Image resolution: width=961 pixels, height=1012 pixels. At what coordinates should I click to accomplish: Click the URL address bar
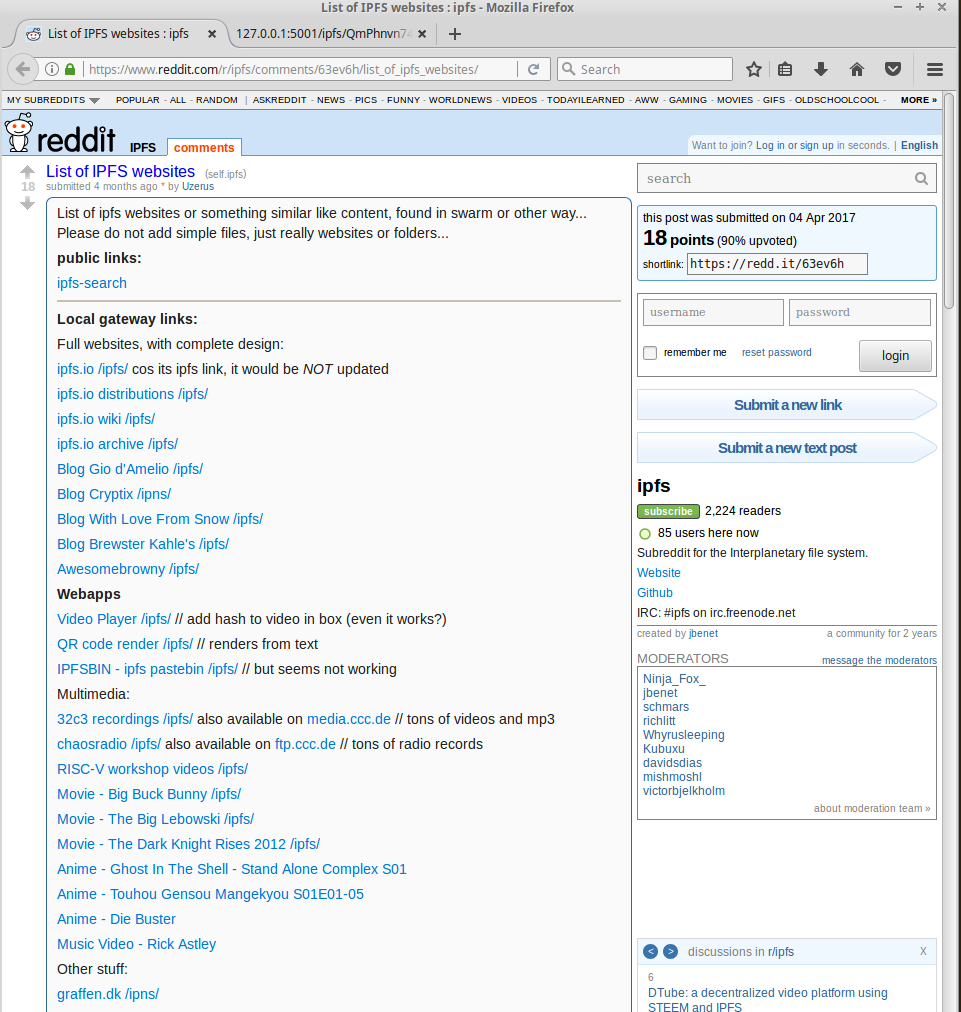click(300, 69)
